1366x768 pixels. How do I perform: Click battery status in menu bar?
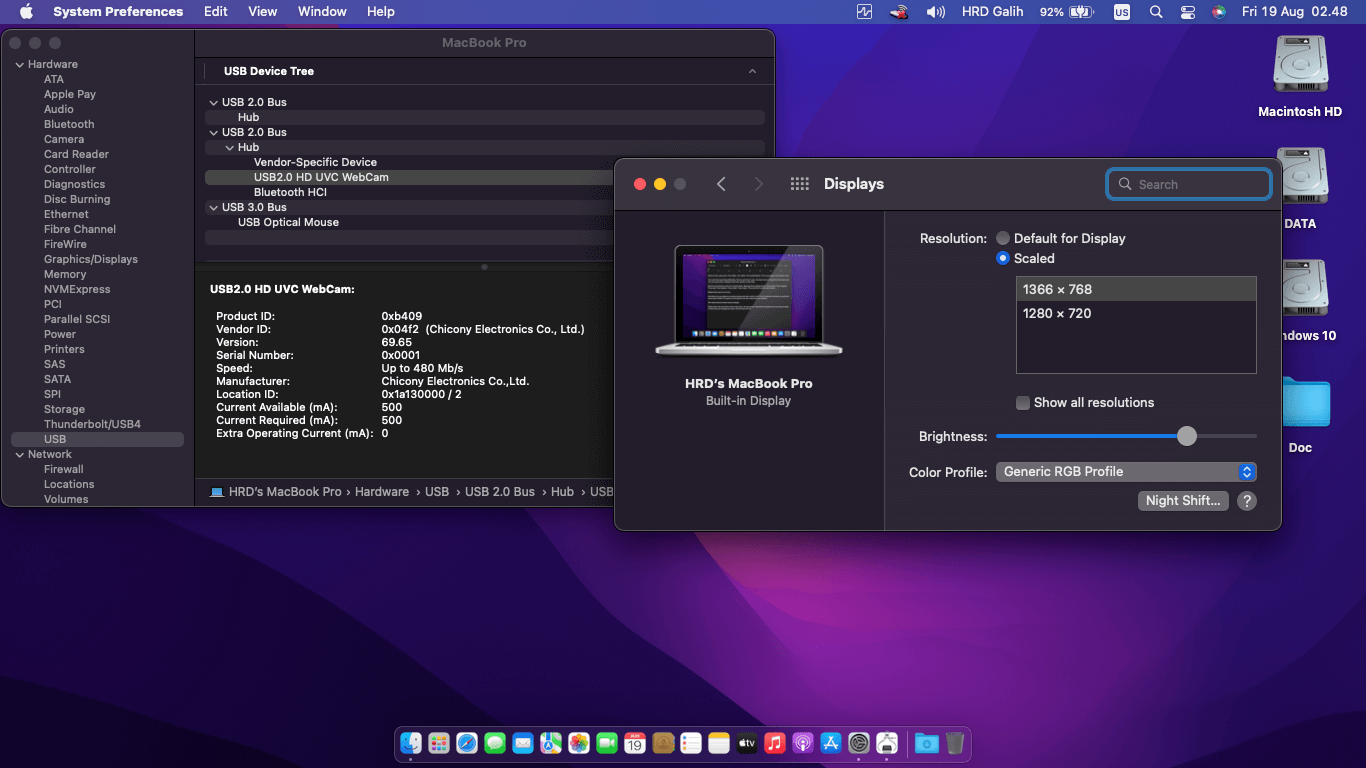click(x=1067, y=12)
